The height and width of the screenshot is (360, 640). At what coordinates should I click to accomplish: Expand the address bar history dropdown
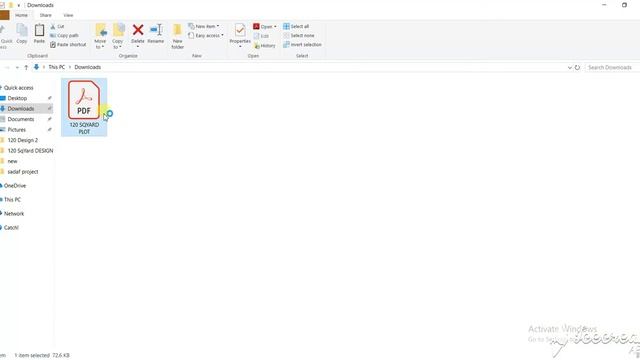click(569, 67)
